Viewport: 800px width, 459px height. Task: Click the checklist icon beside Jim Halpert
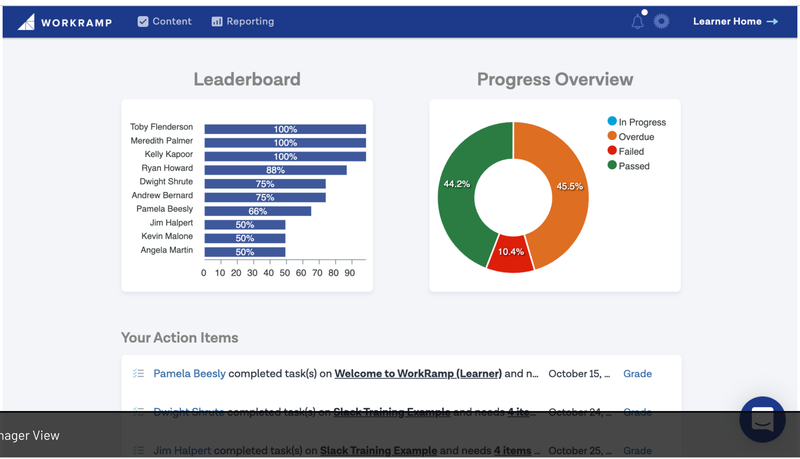point(138,450)
